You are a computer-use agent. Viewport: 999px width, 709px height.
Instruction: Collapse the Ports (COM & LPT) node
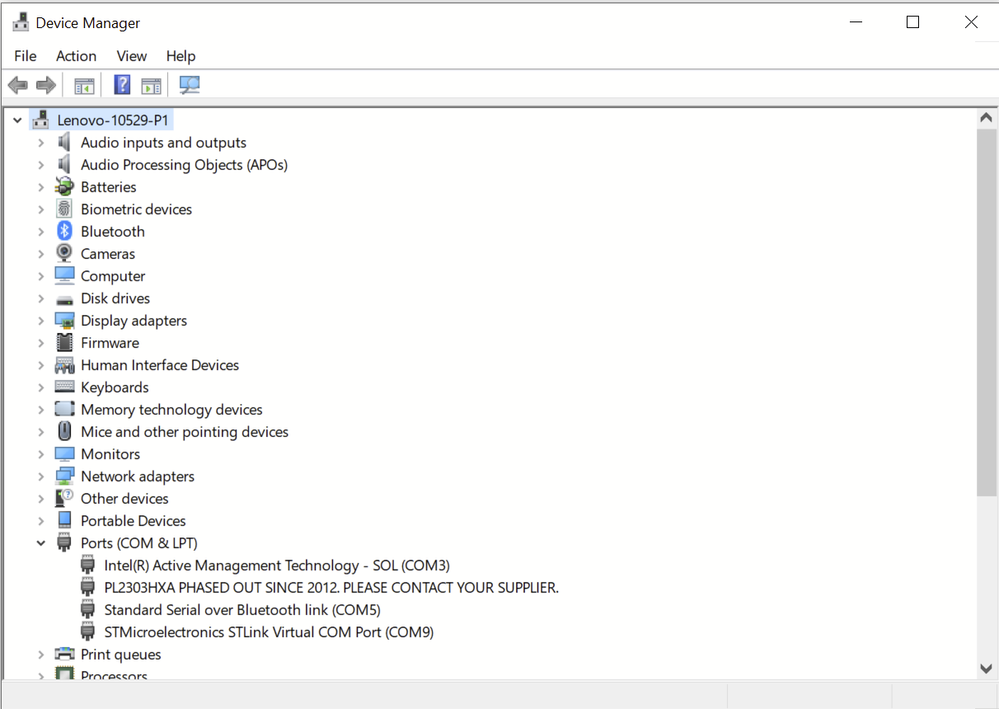[41, 543]
